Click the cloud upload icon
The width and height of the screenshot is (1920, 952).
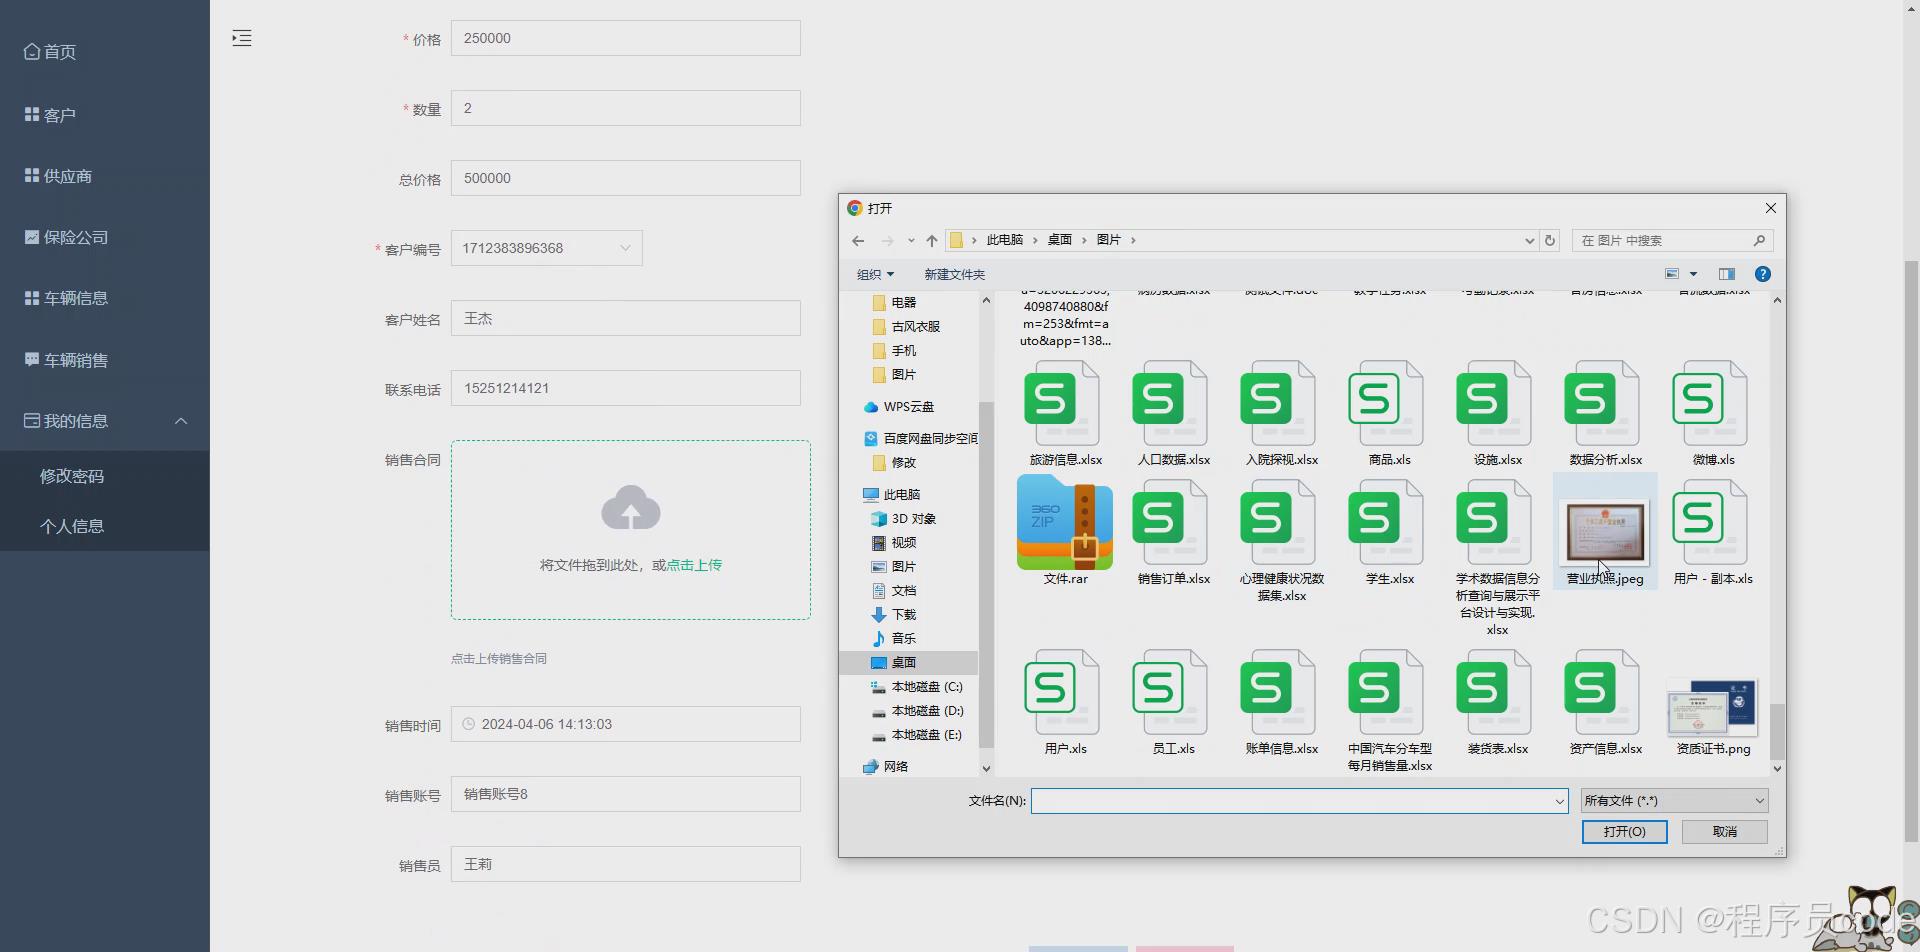coord(631,508)
